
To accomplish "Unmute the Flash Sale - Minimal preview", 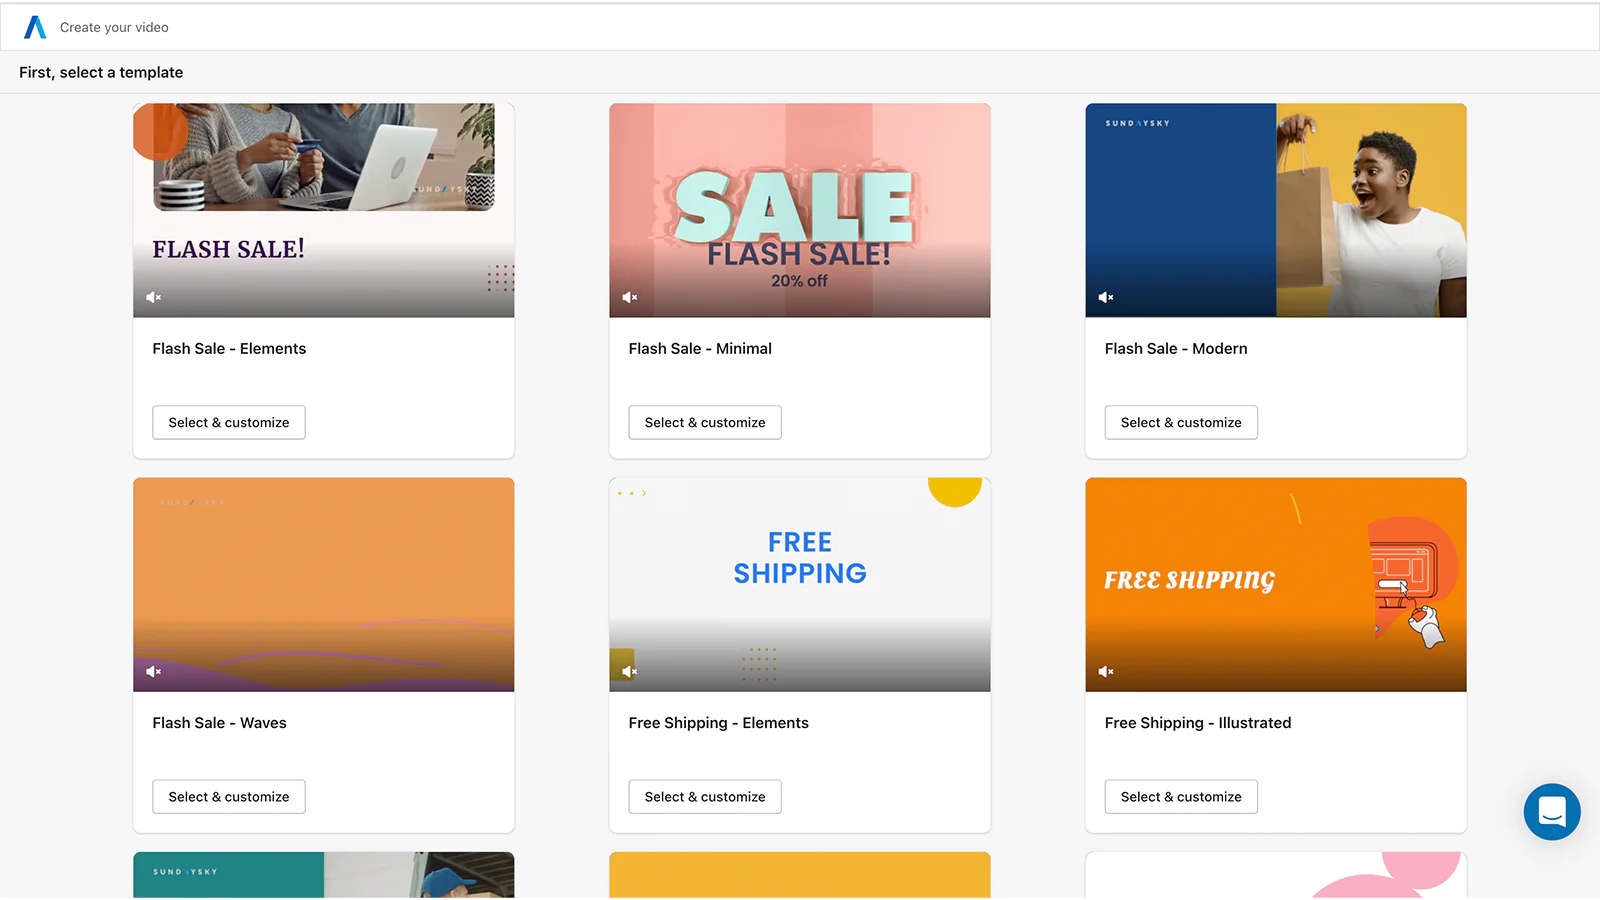I will pyautogui.click(x=629, y=297).
